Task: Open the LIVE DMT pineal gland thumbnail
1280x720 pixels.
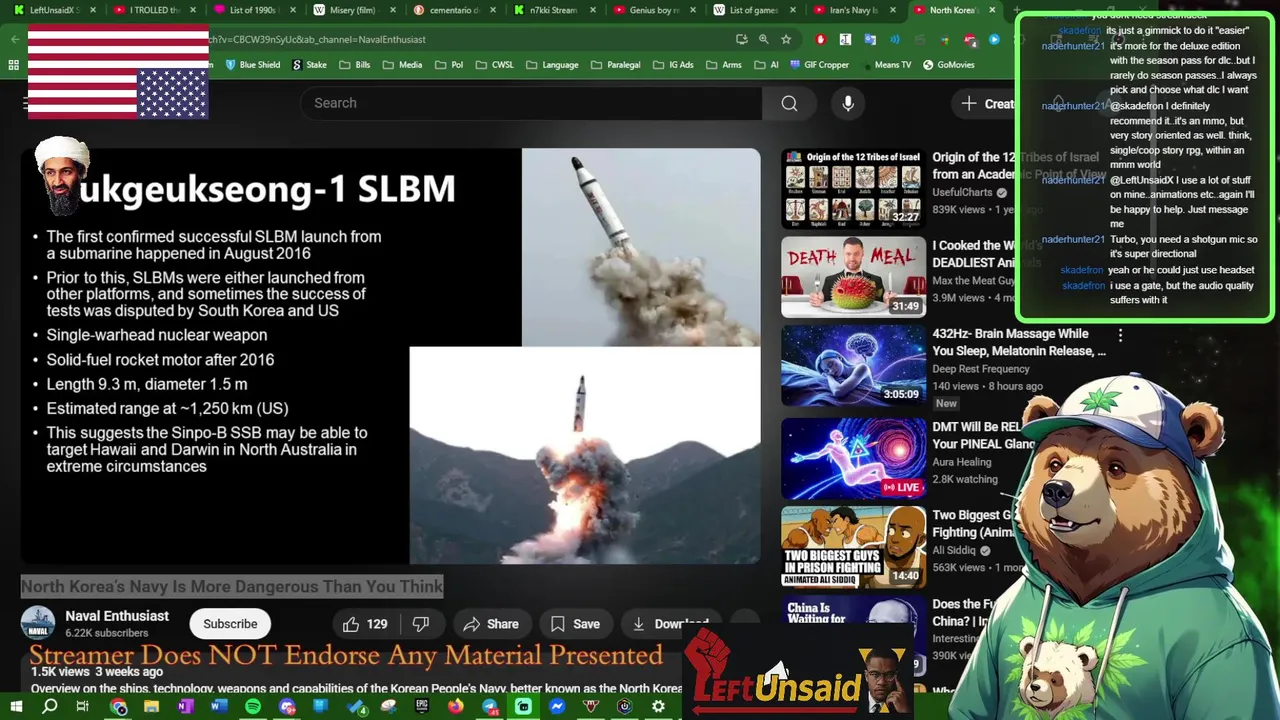Action: coord(853,458)
